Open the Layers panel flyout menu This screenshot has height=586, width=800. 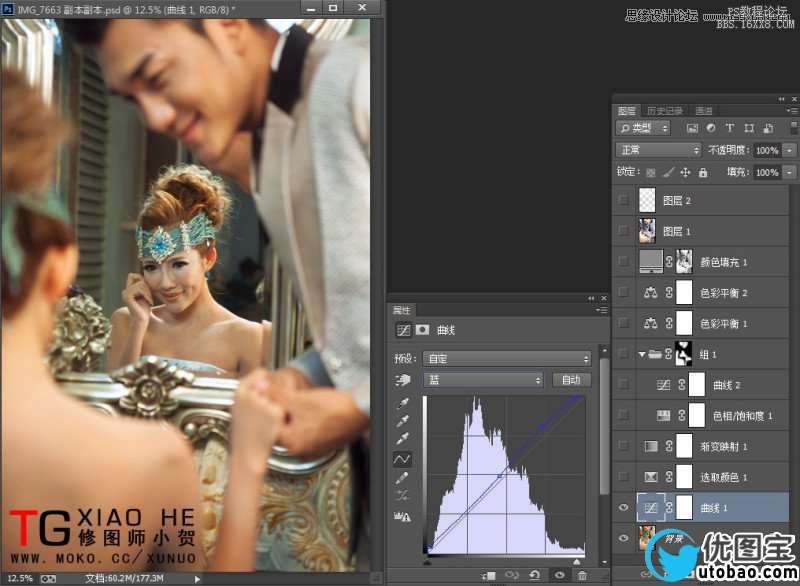pos(791,111)
